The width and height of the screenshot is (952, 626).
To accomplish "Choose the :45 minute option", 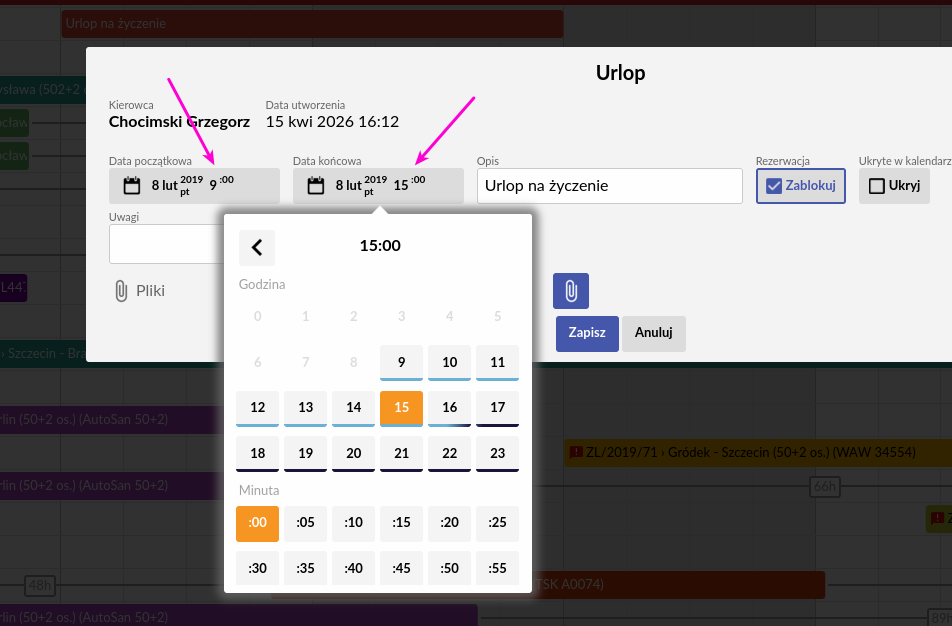I will [x=402, y=568].
